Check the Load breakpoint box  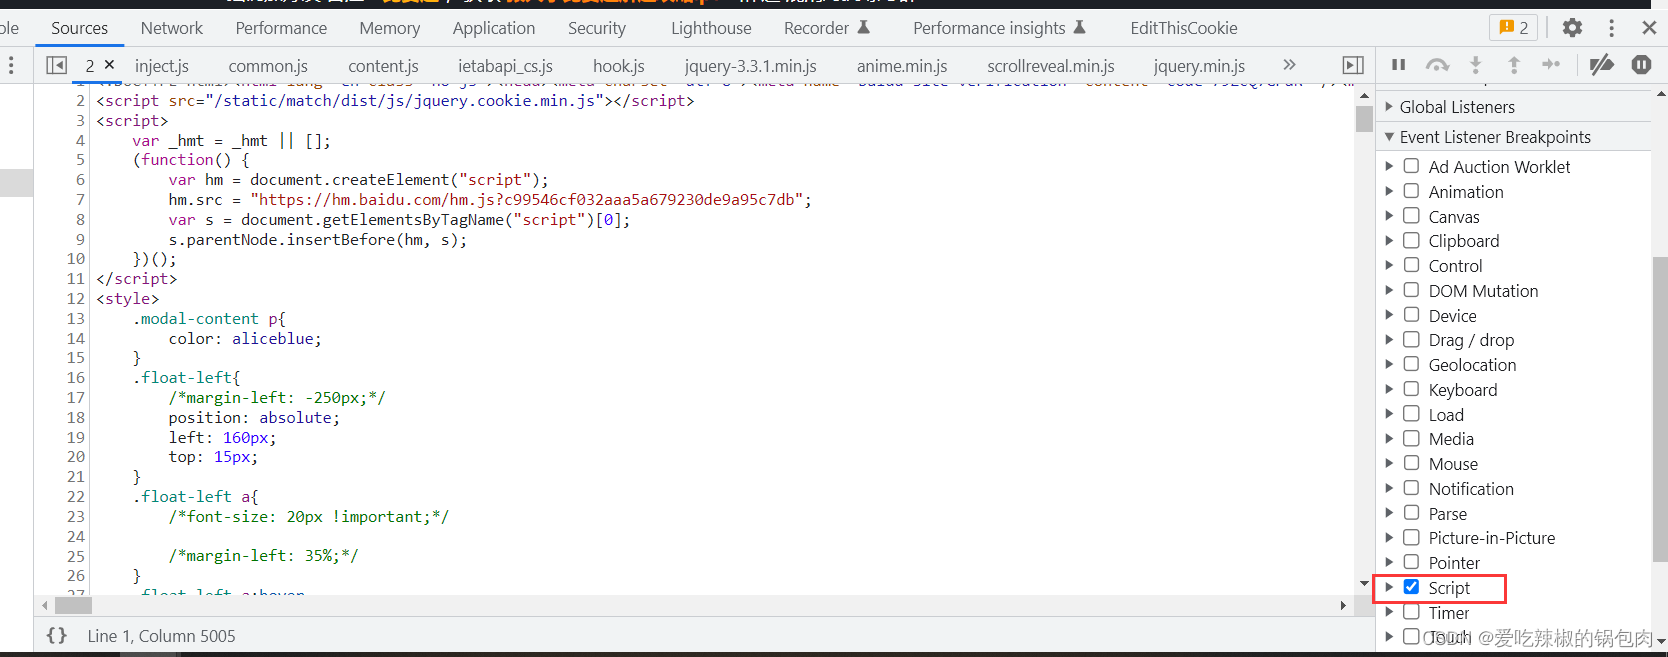[x=1411, y=414]
